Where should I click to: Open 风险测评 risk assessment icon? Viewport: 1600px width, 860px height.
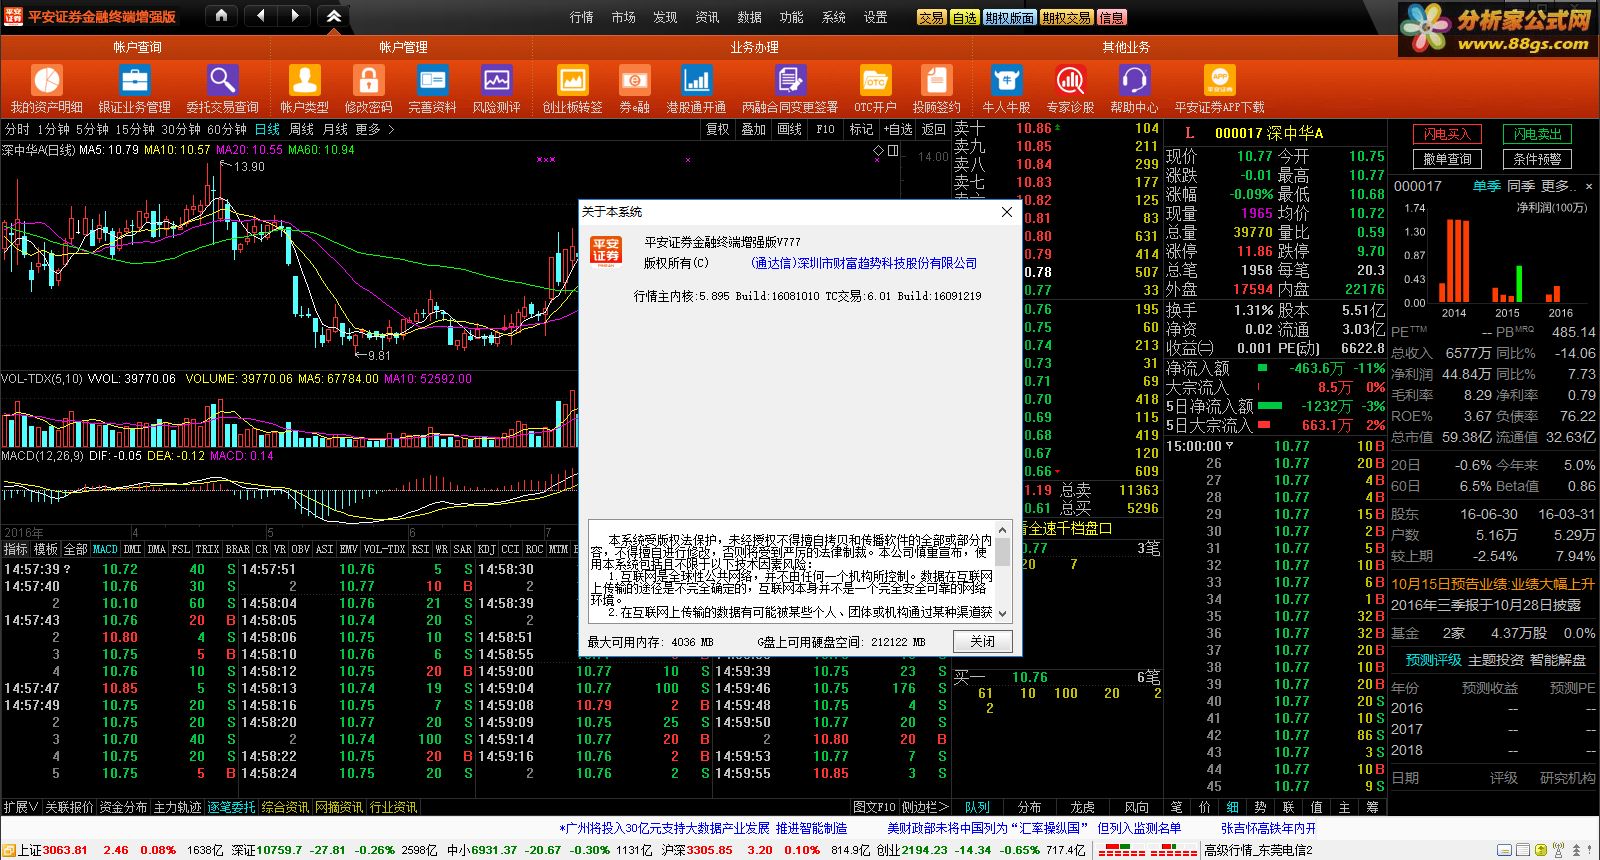tap(496, 80)
